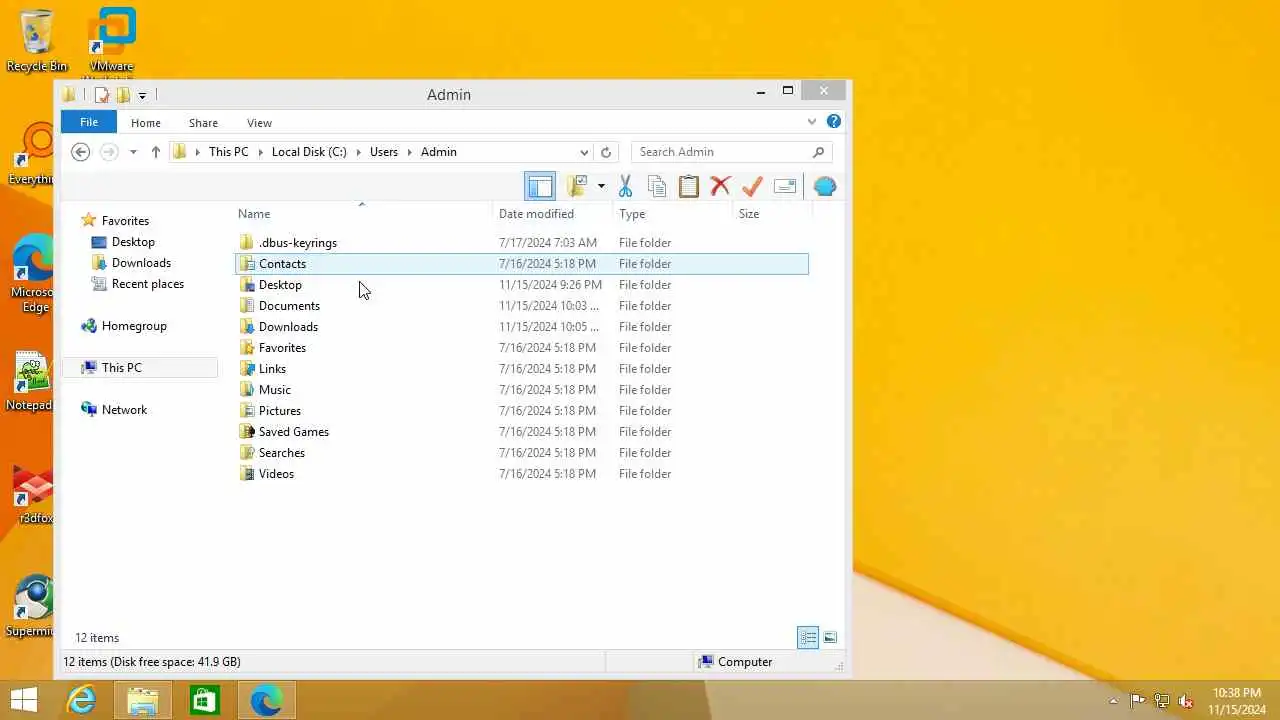Click the Cut scissors icon
This screenshot has height=720, width=1280.
click(x=626, y=186)
